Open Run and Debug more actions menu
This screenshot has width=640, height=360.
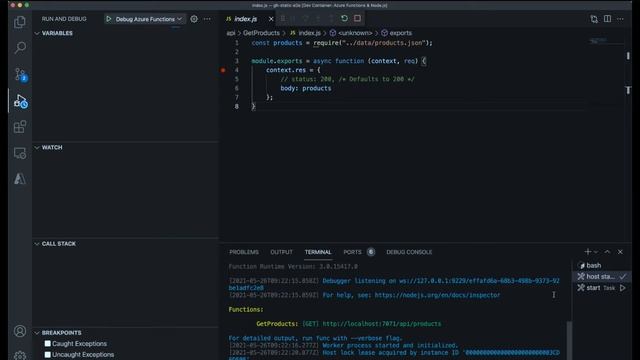[x=207, y=19]
